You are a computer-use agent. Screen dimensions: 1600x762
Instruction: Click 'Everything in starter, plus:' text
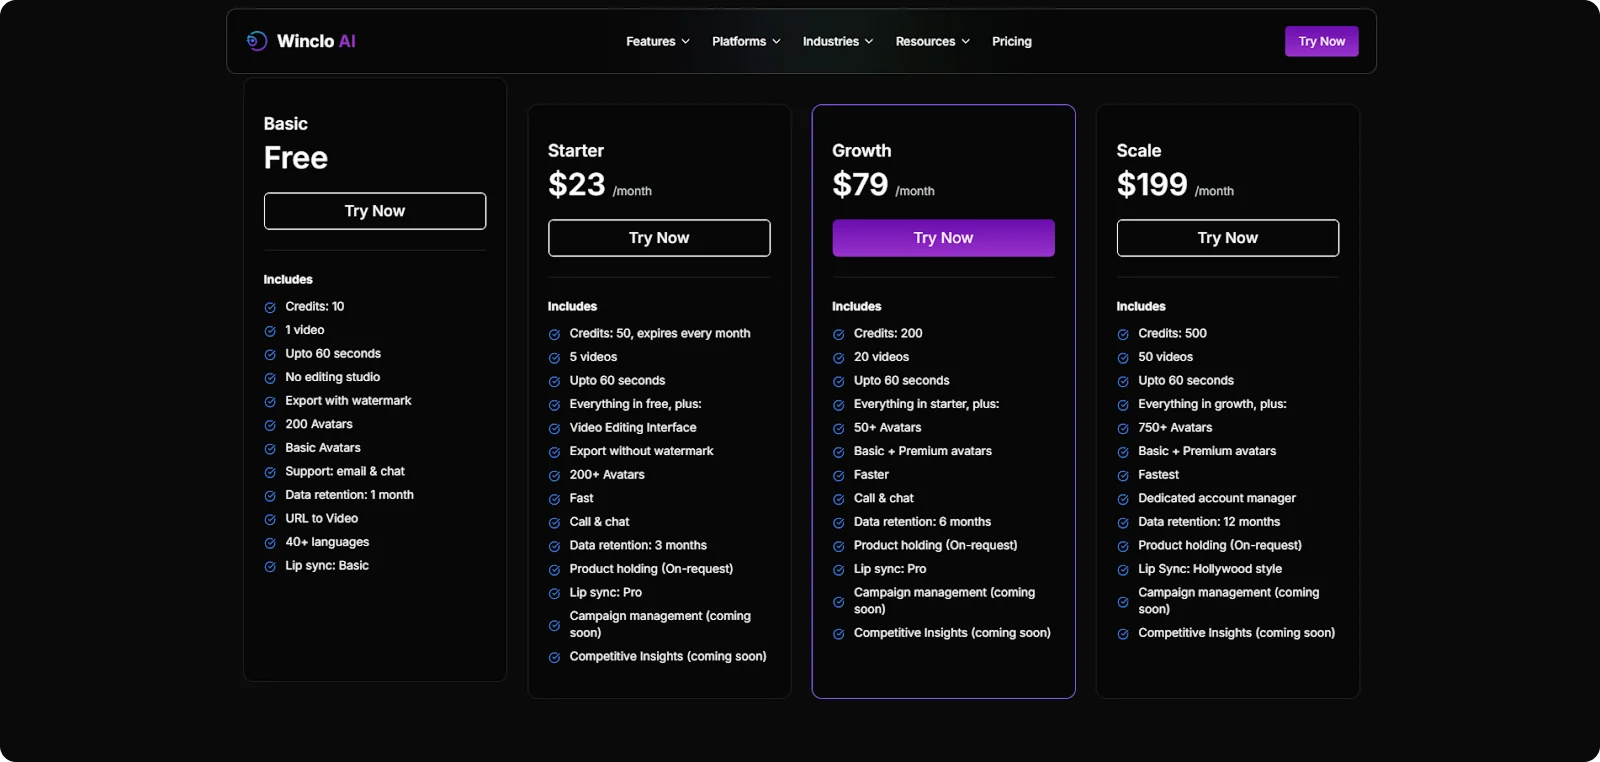927,404
